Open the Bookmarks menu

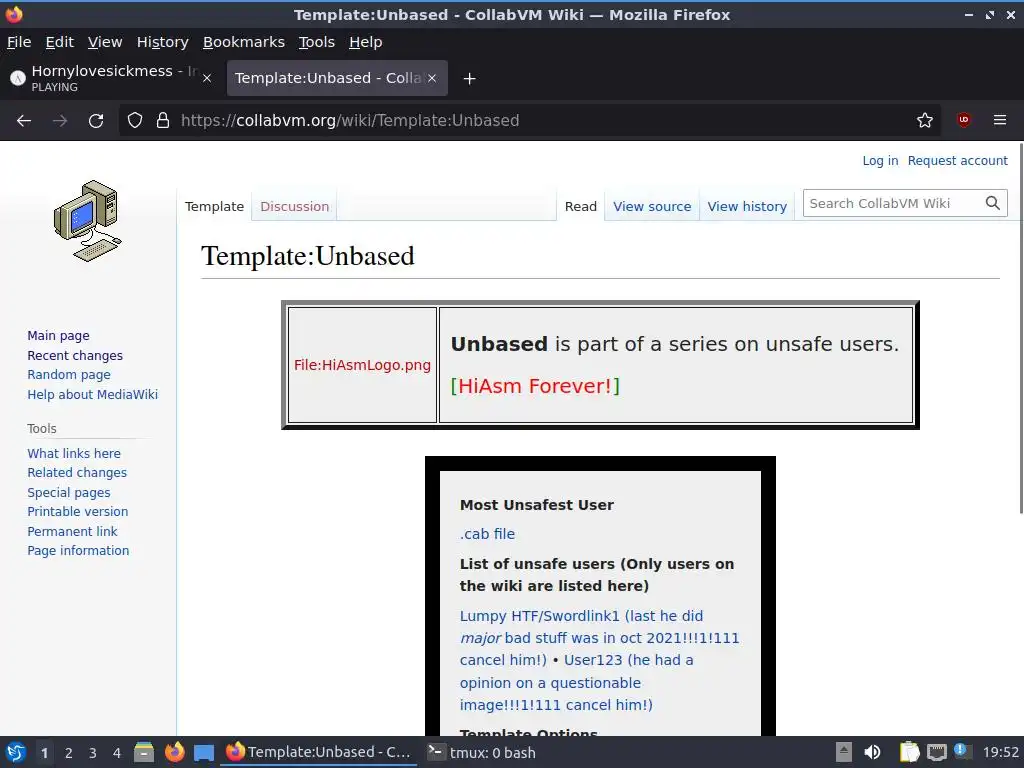(x=244, y=42)
